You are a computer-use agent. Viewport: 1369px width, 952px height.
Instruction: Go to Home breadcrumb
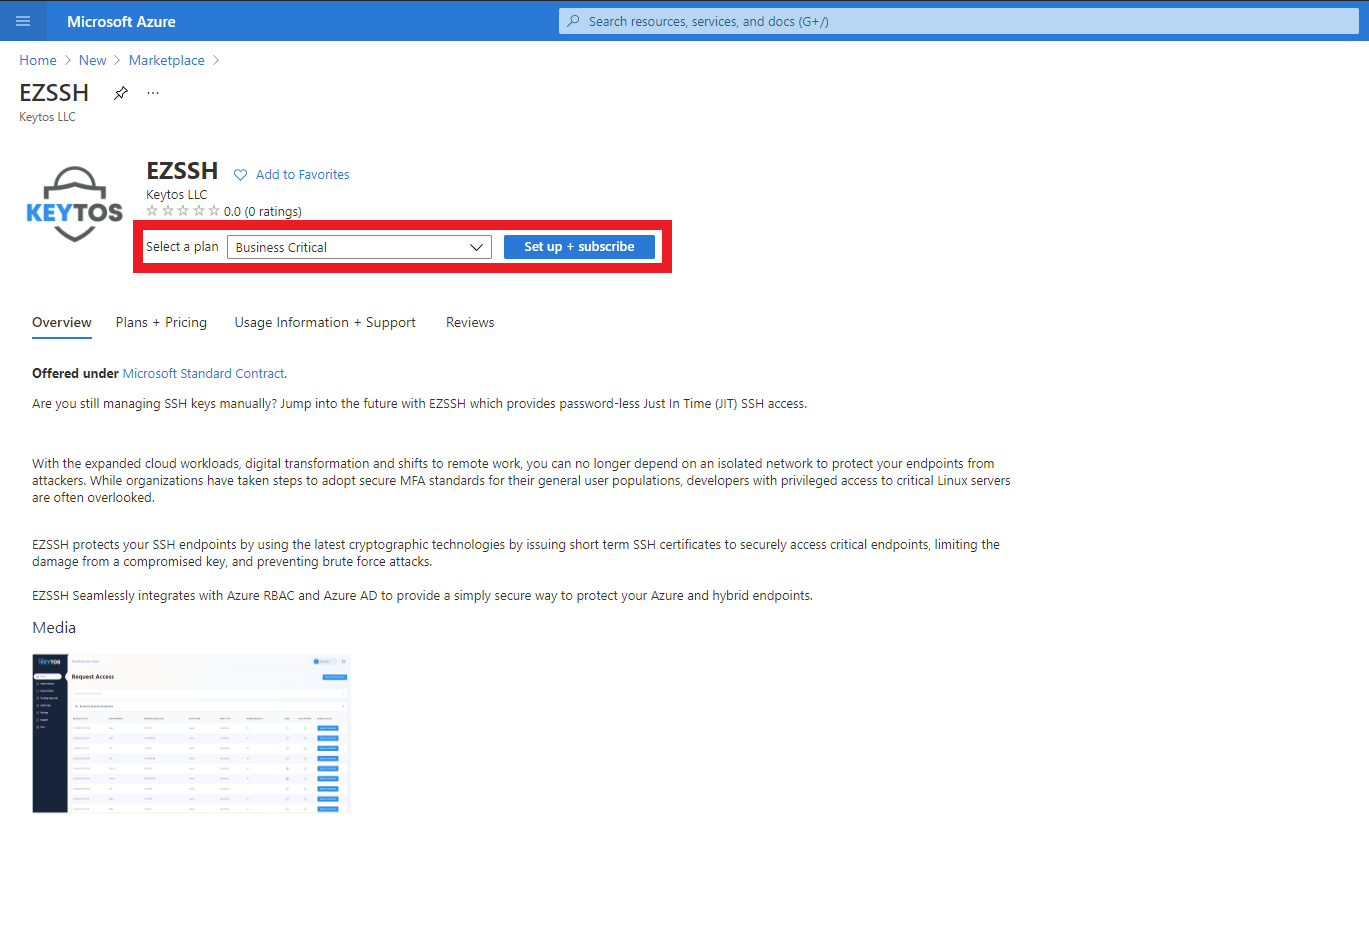point(38,60)
